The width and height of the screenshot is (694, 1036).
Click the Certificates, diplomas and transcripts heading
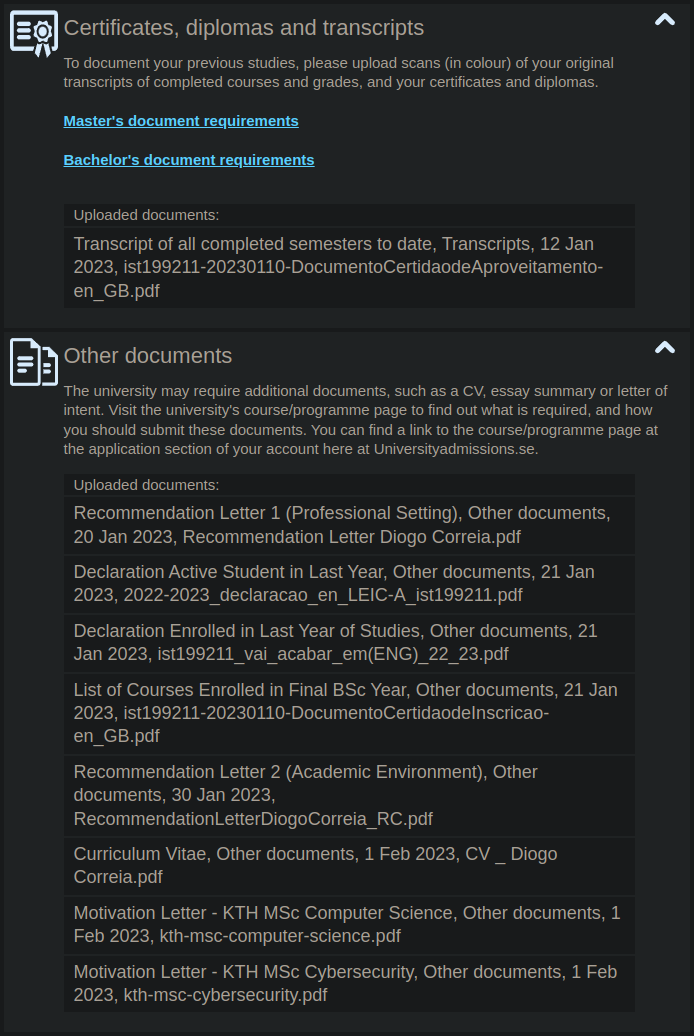(244, 28)
